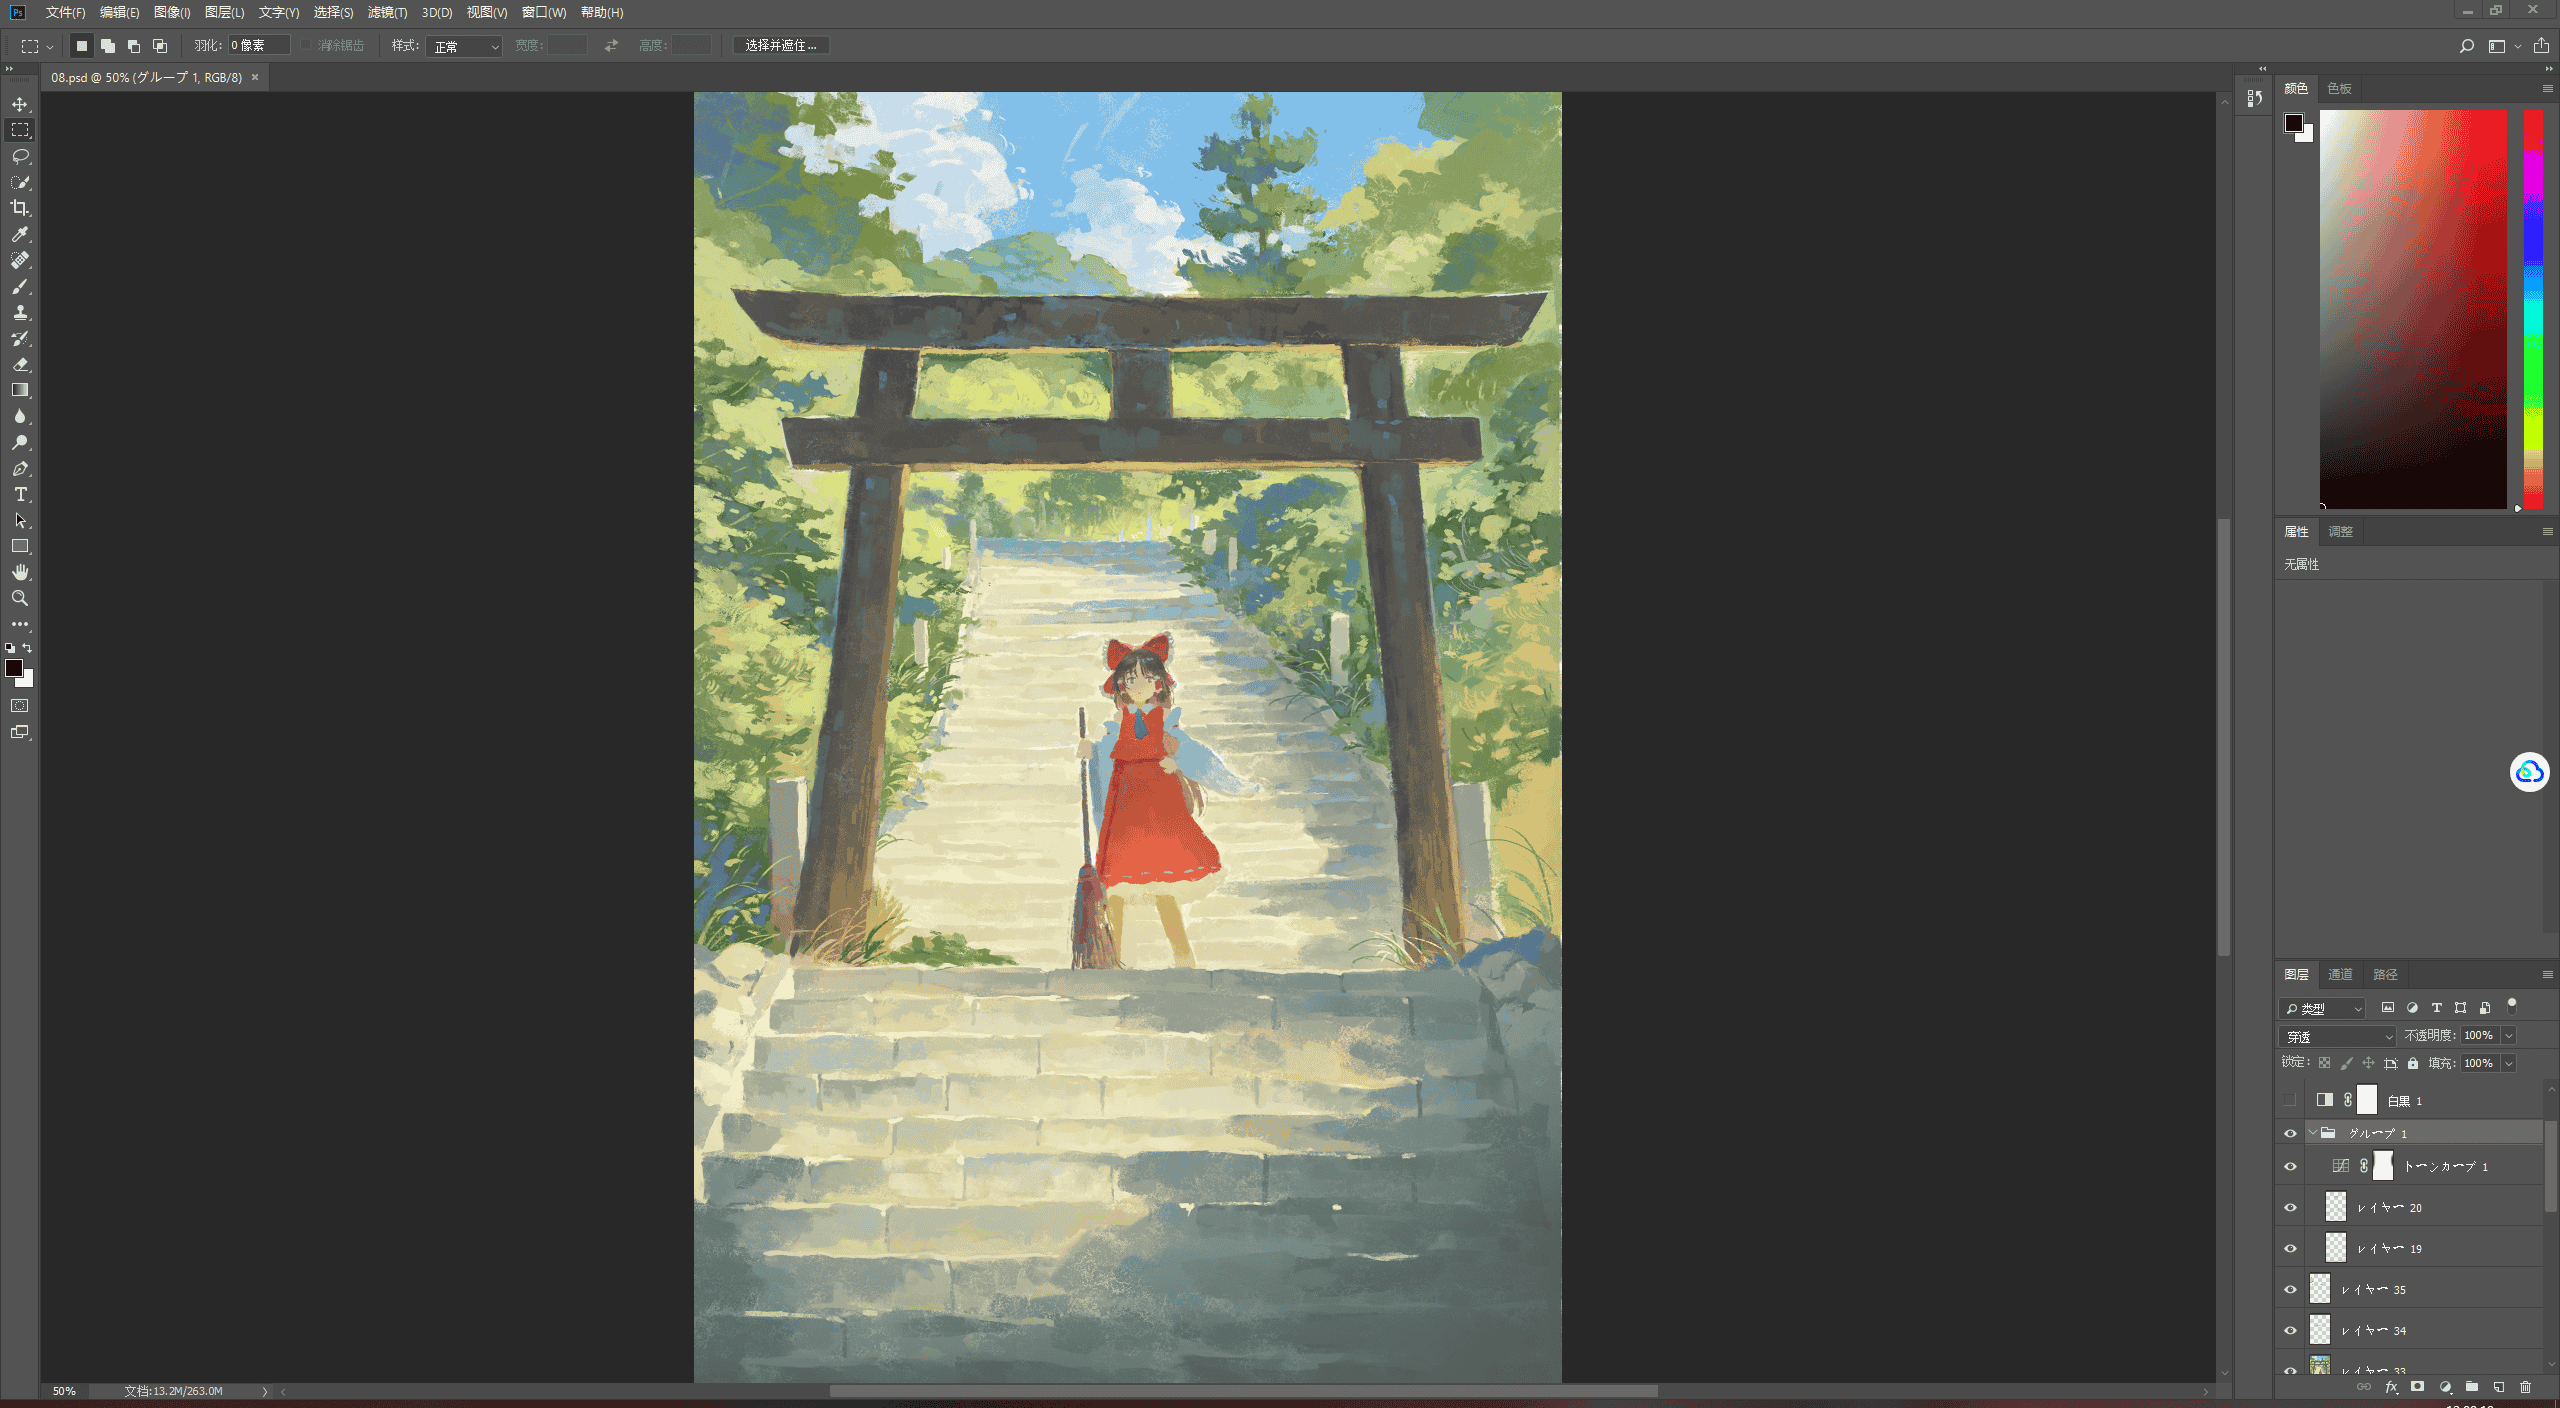
Task: Hide レイヤー 19 layer
Action: (2290, 1248)
